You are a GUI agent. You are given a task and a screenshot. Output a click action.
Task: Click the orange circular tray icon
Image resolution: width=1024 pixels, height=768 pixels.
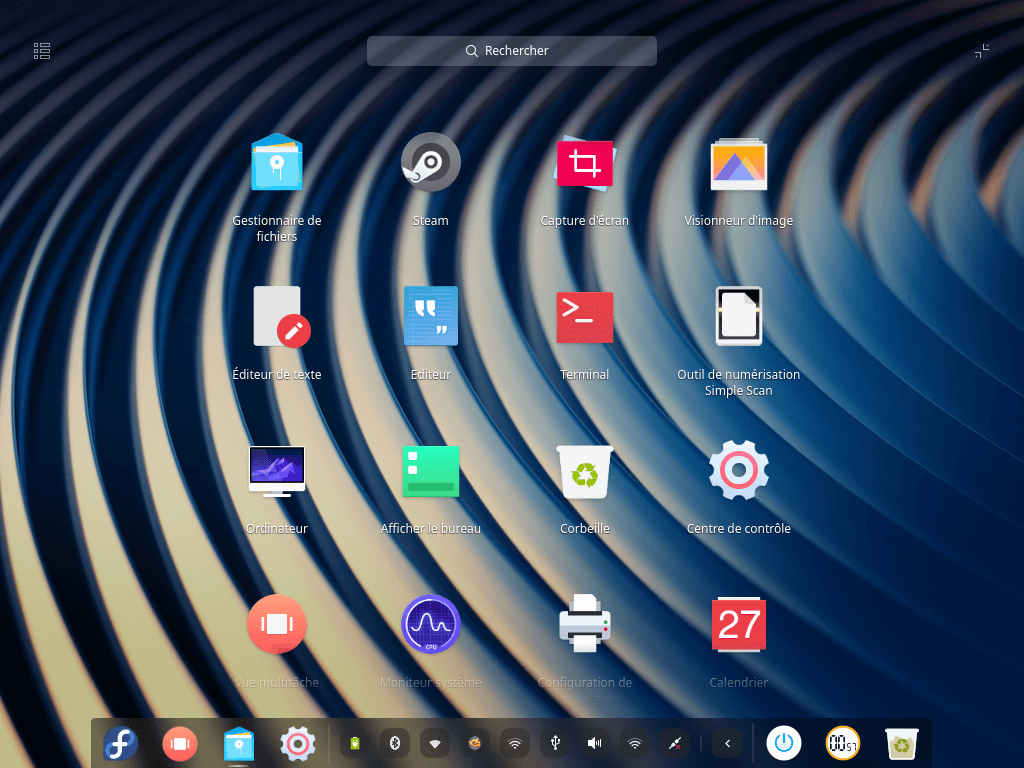[475, 743]
